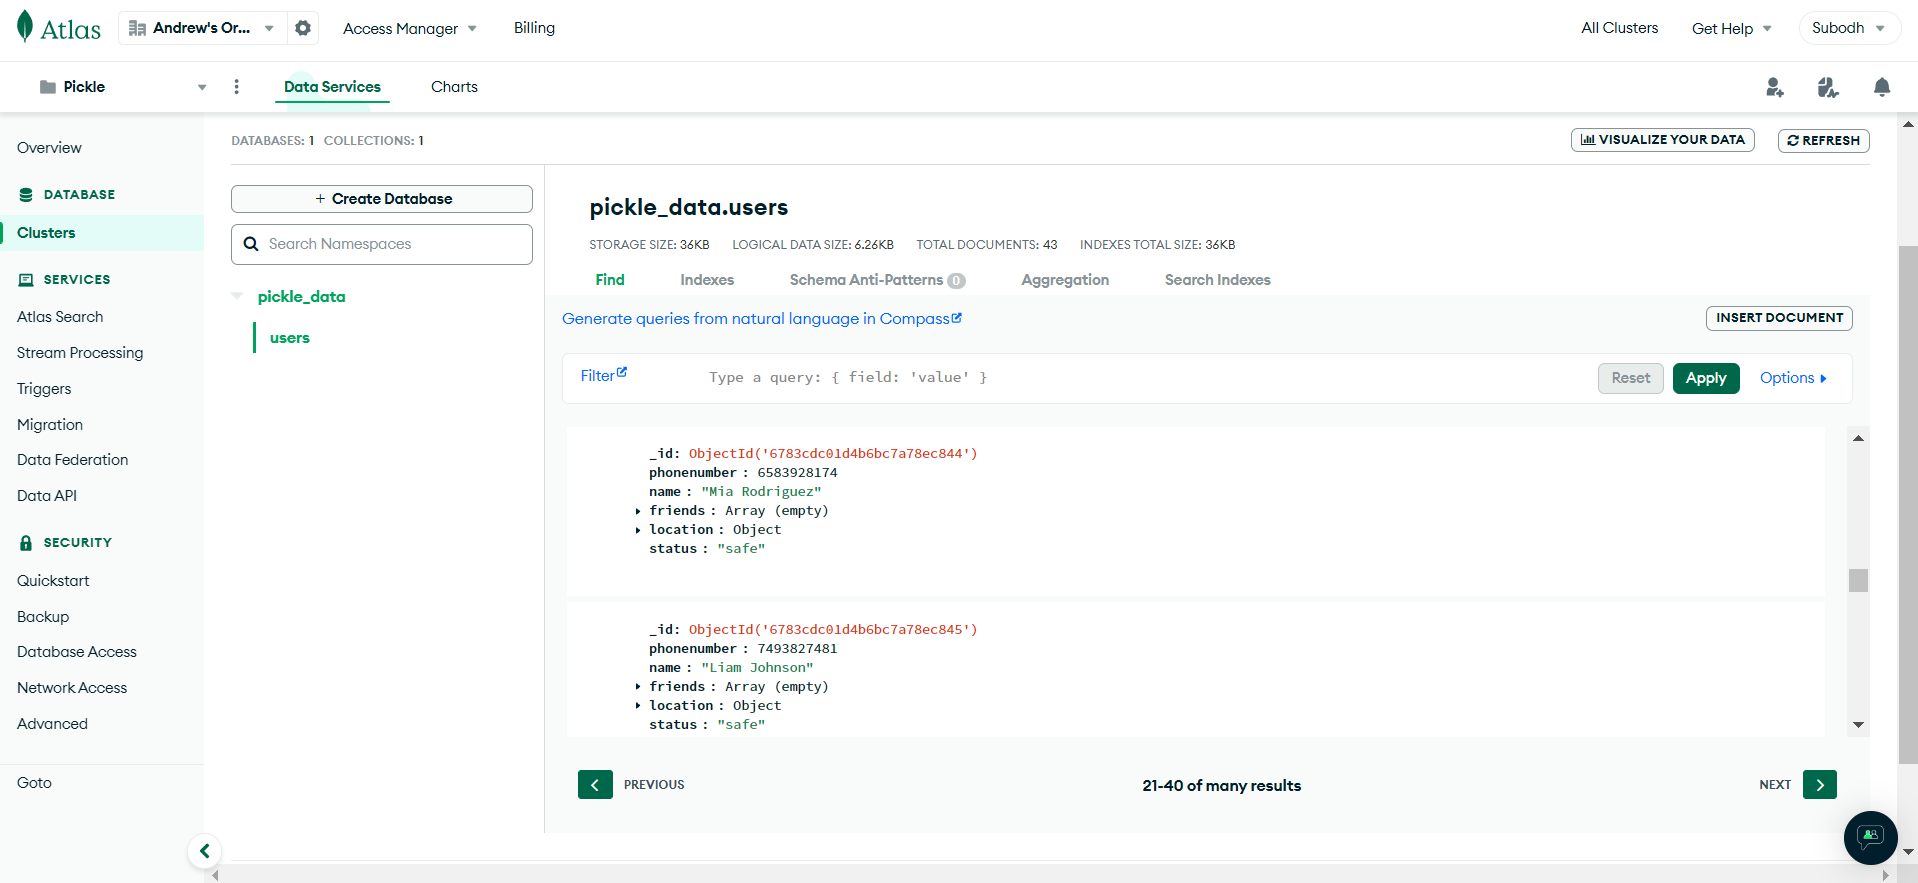Screen dimensions: 1918x883
Task: Open Generate queries in Compass link
Action: (x=762, y=319)
